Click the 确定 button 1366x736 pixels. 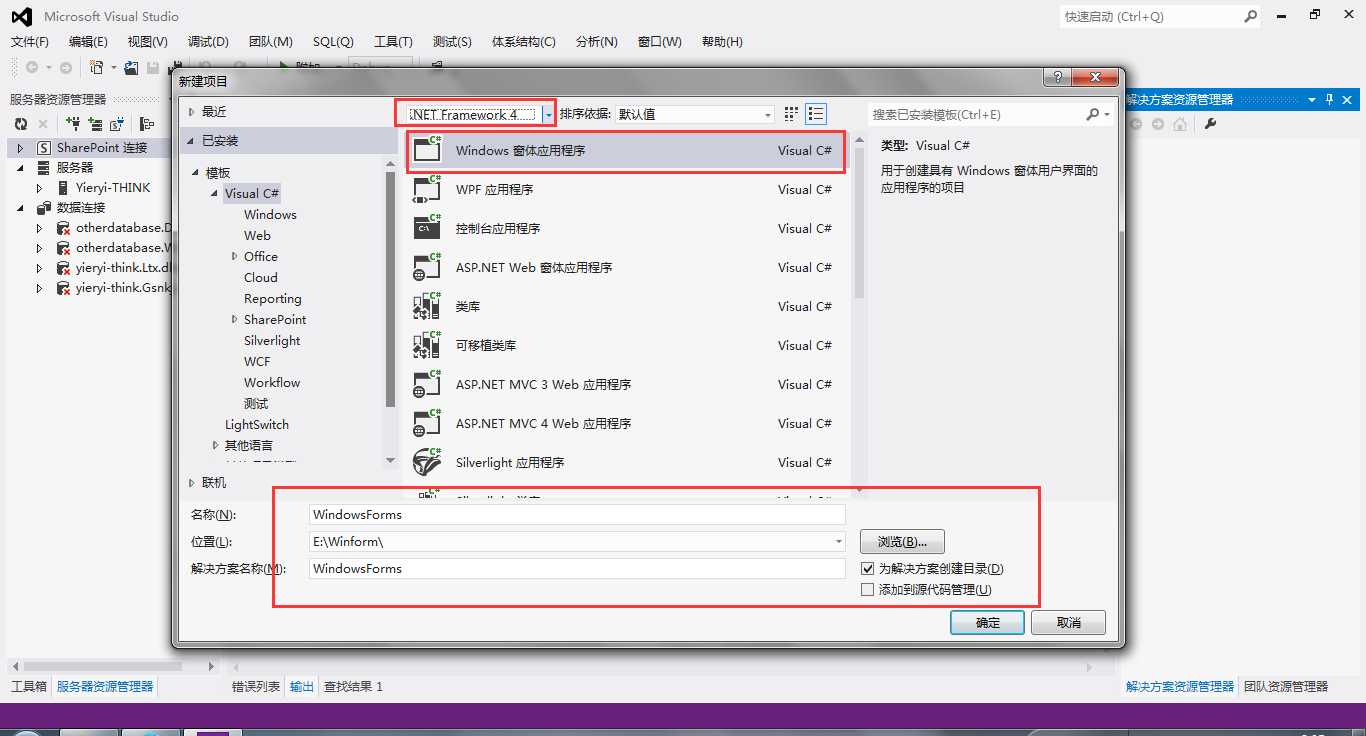tap(987, 622)
